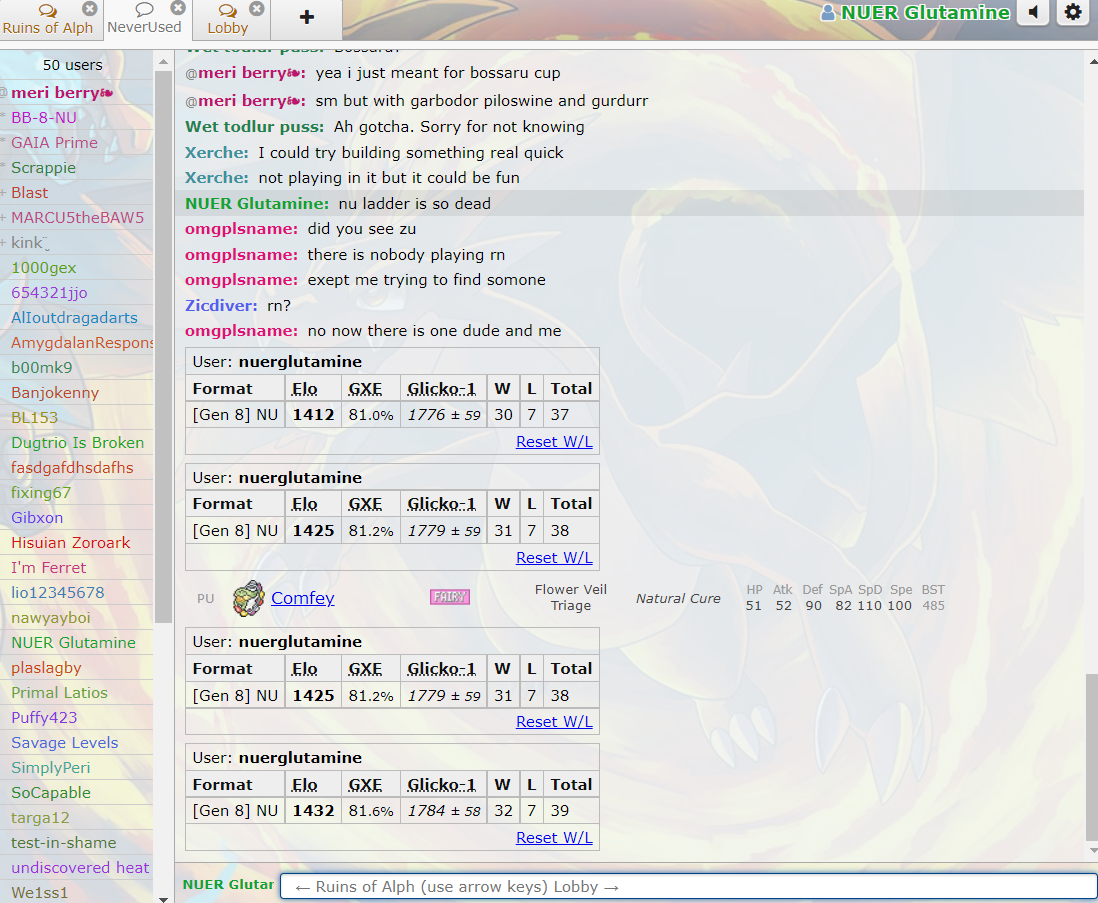Click the 50 users count header
Screen dimensions: 1098x903
[73, 65]
